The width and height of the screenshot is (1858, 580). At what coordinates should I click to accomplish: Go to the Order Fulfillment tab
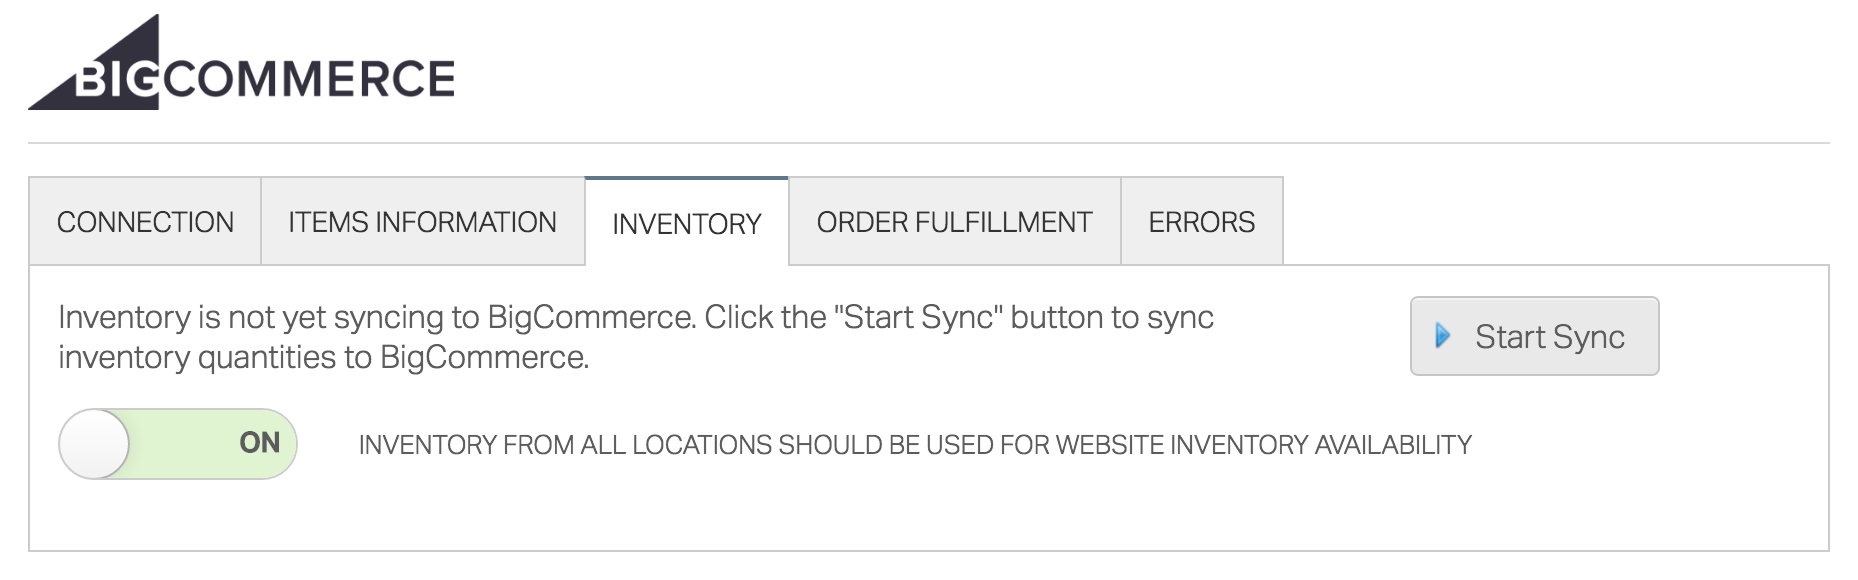(x=955, y=222)
